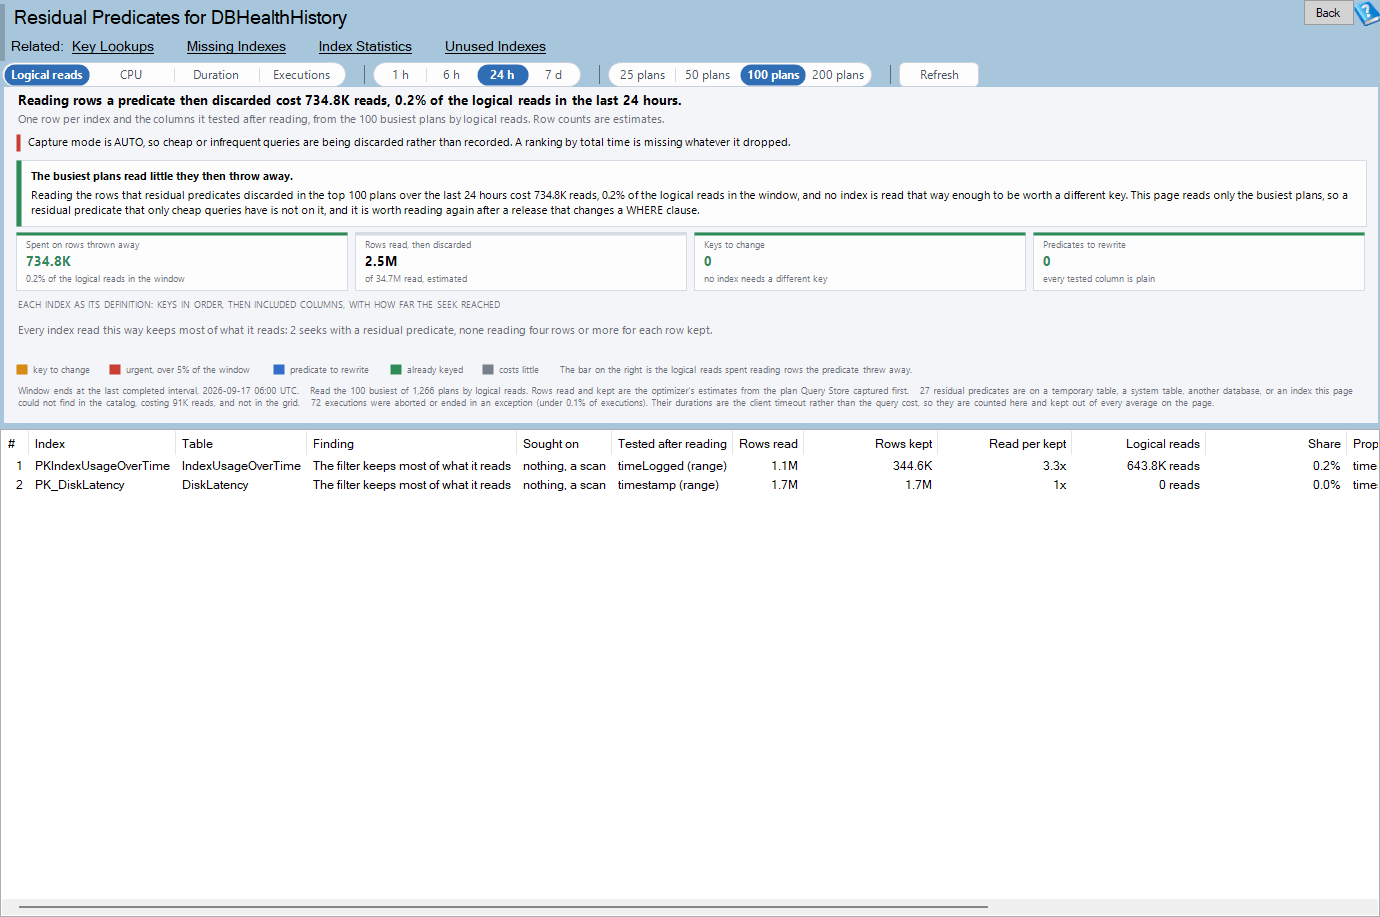This screenshot has height=917, width=1380.
Task: Go to Unused Indexes page
Action: (495, 46)
